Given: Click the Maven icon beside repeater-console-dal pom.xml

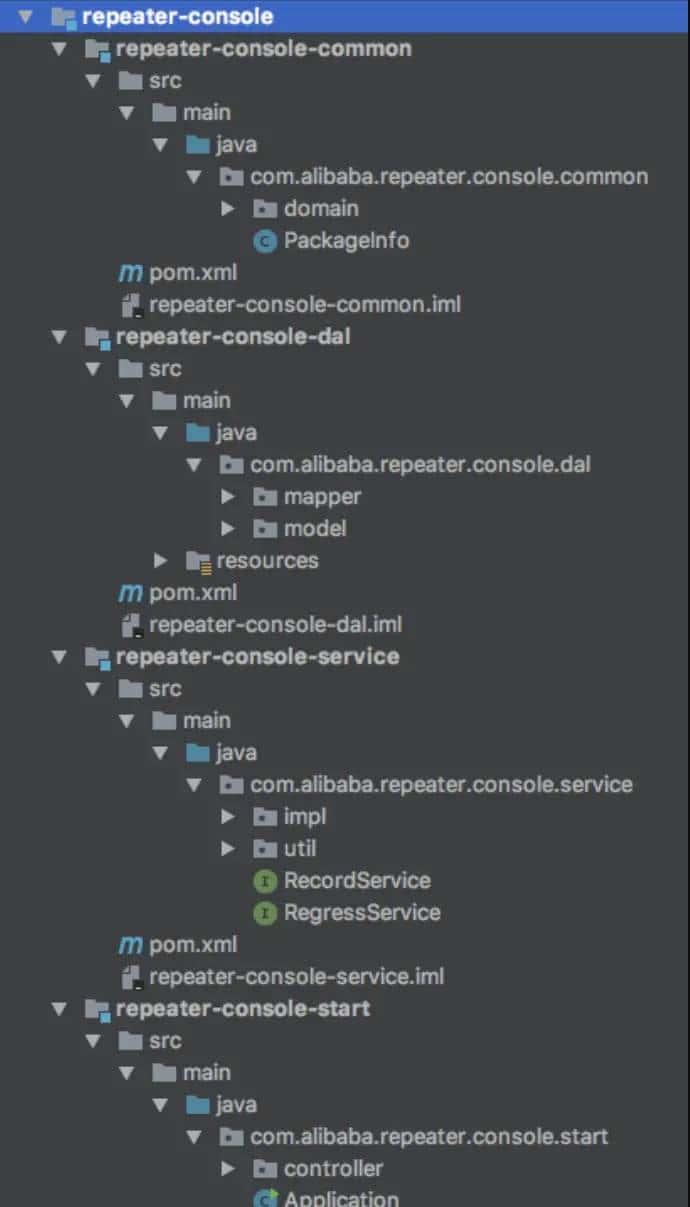Looking at the screenshot, I should tap(128, 592).
